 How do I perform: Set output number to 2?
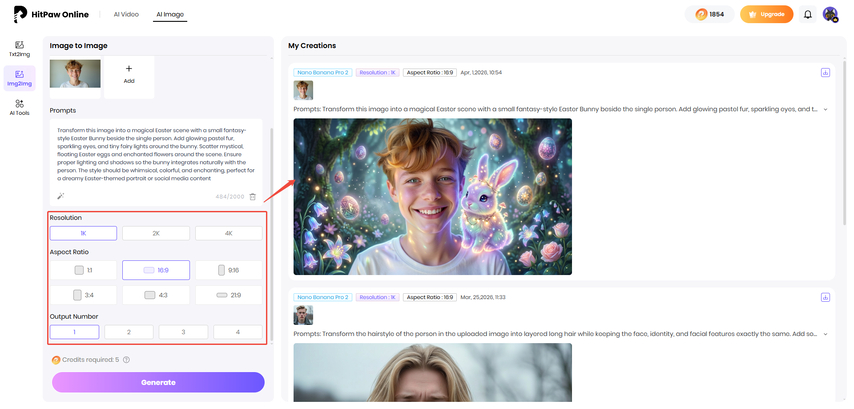pos(129,332)
